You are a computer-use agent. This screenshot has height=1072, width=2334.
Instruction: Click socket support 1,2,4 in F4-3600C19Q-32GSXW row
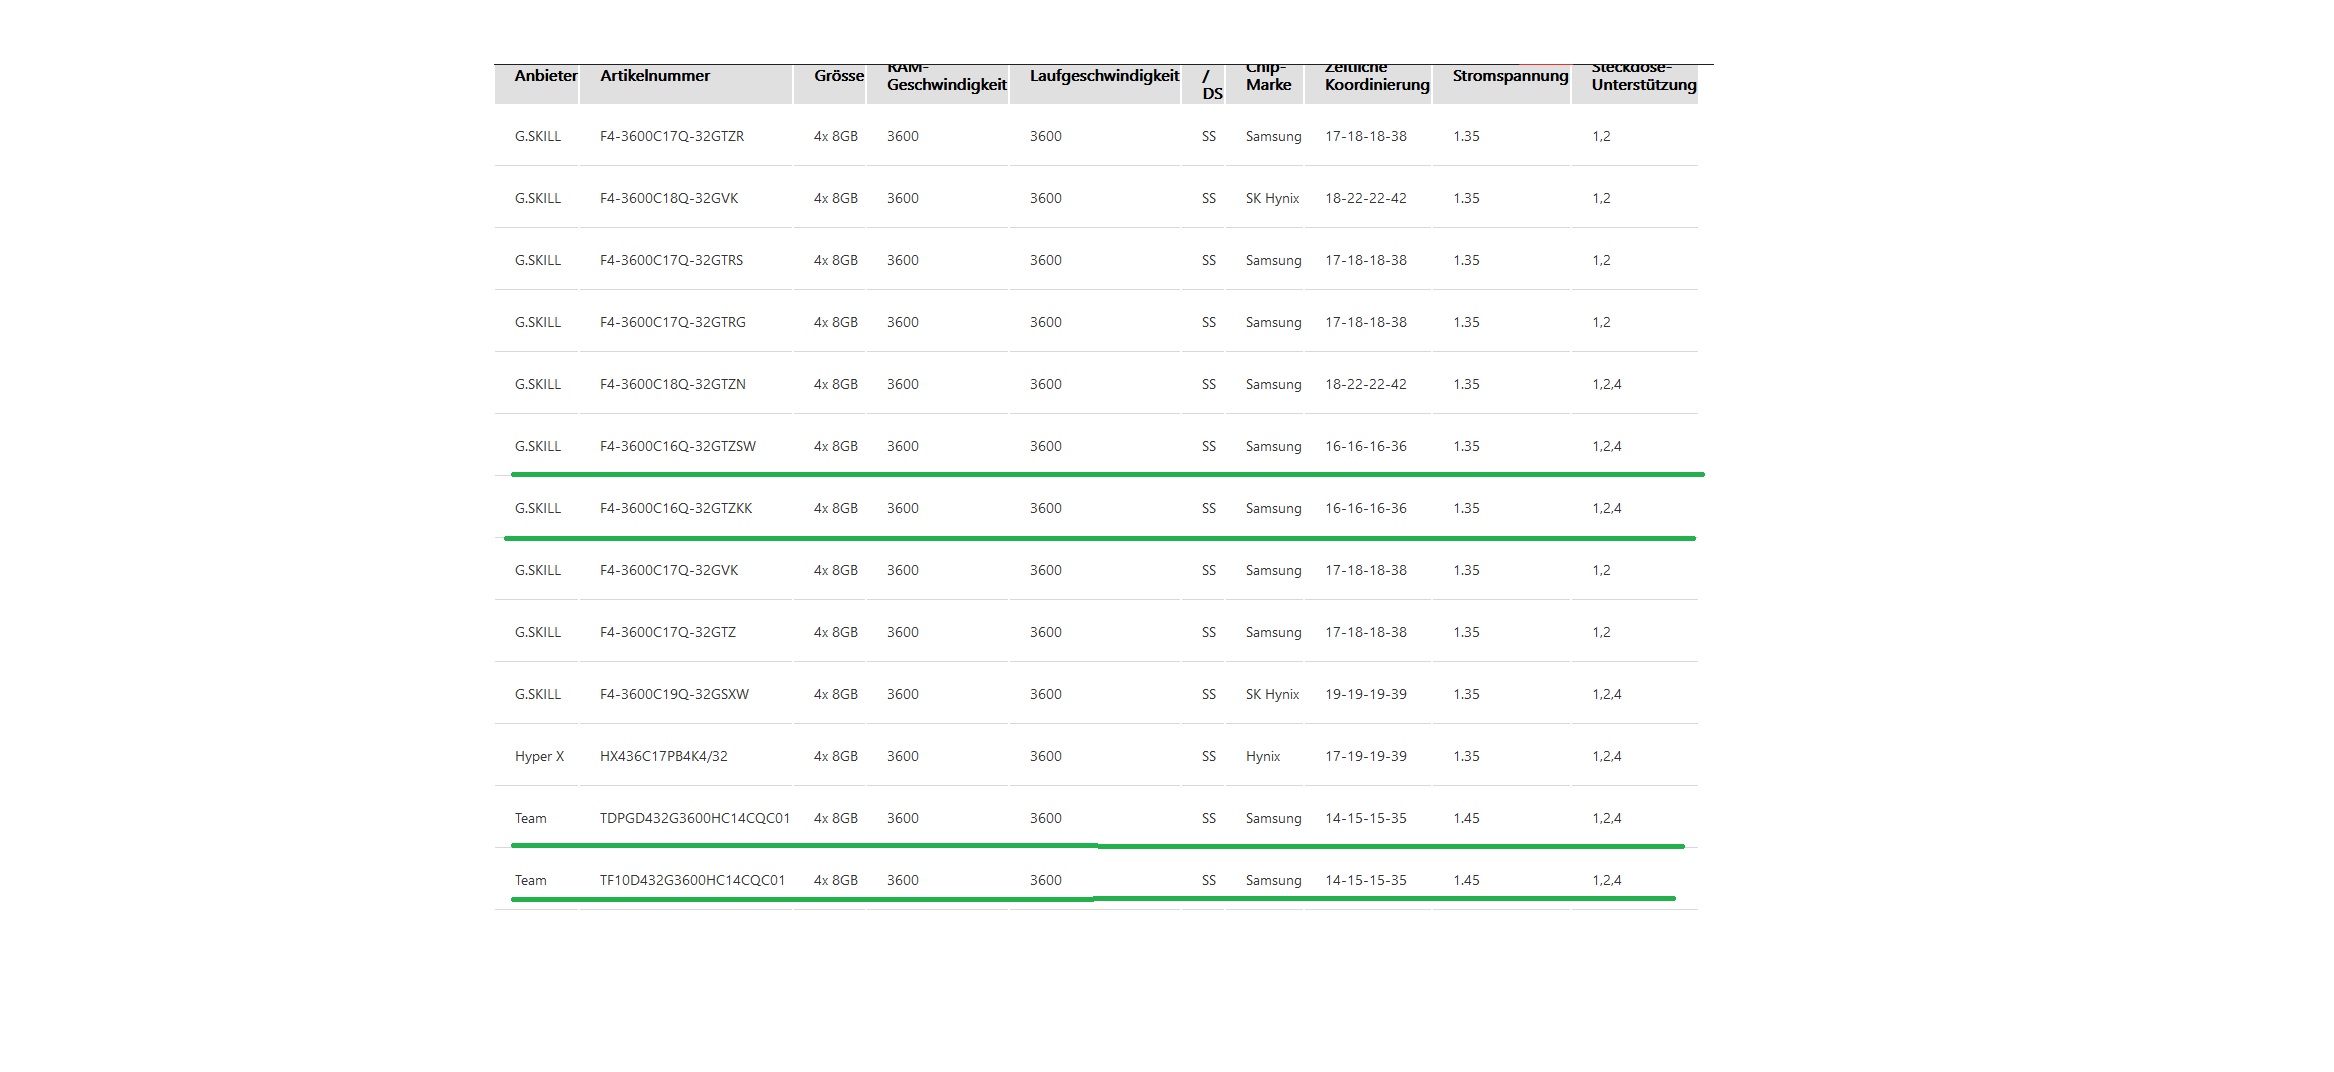[1607, 694]
